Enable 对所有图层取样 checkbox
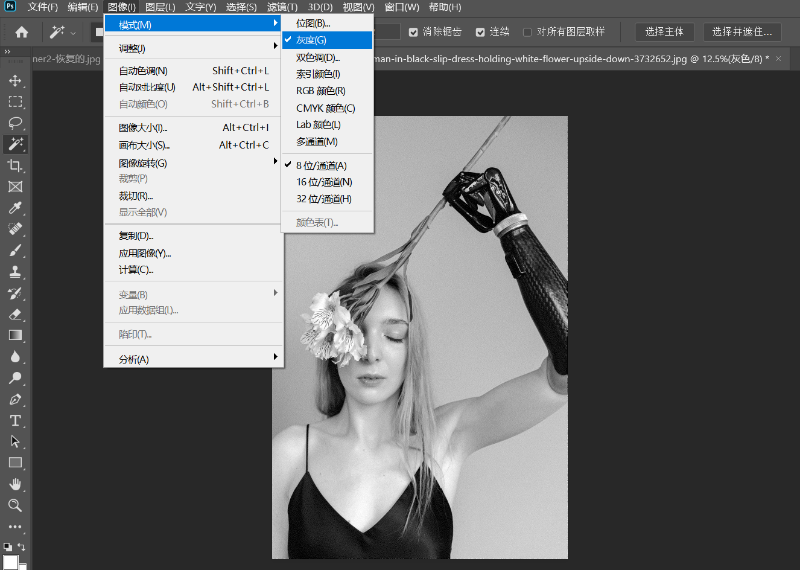The image size is (800, 570). coord(528,32)
